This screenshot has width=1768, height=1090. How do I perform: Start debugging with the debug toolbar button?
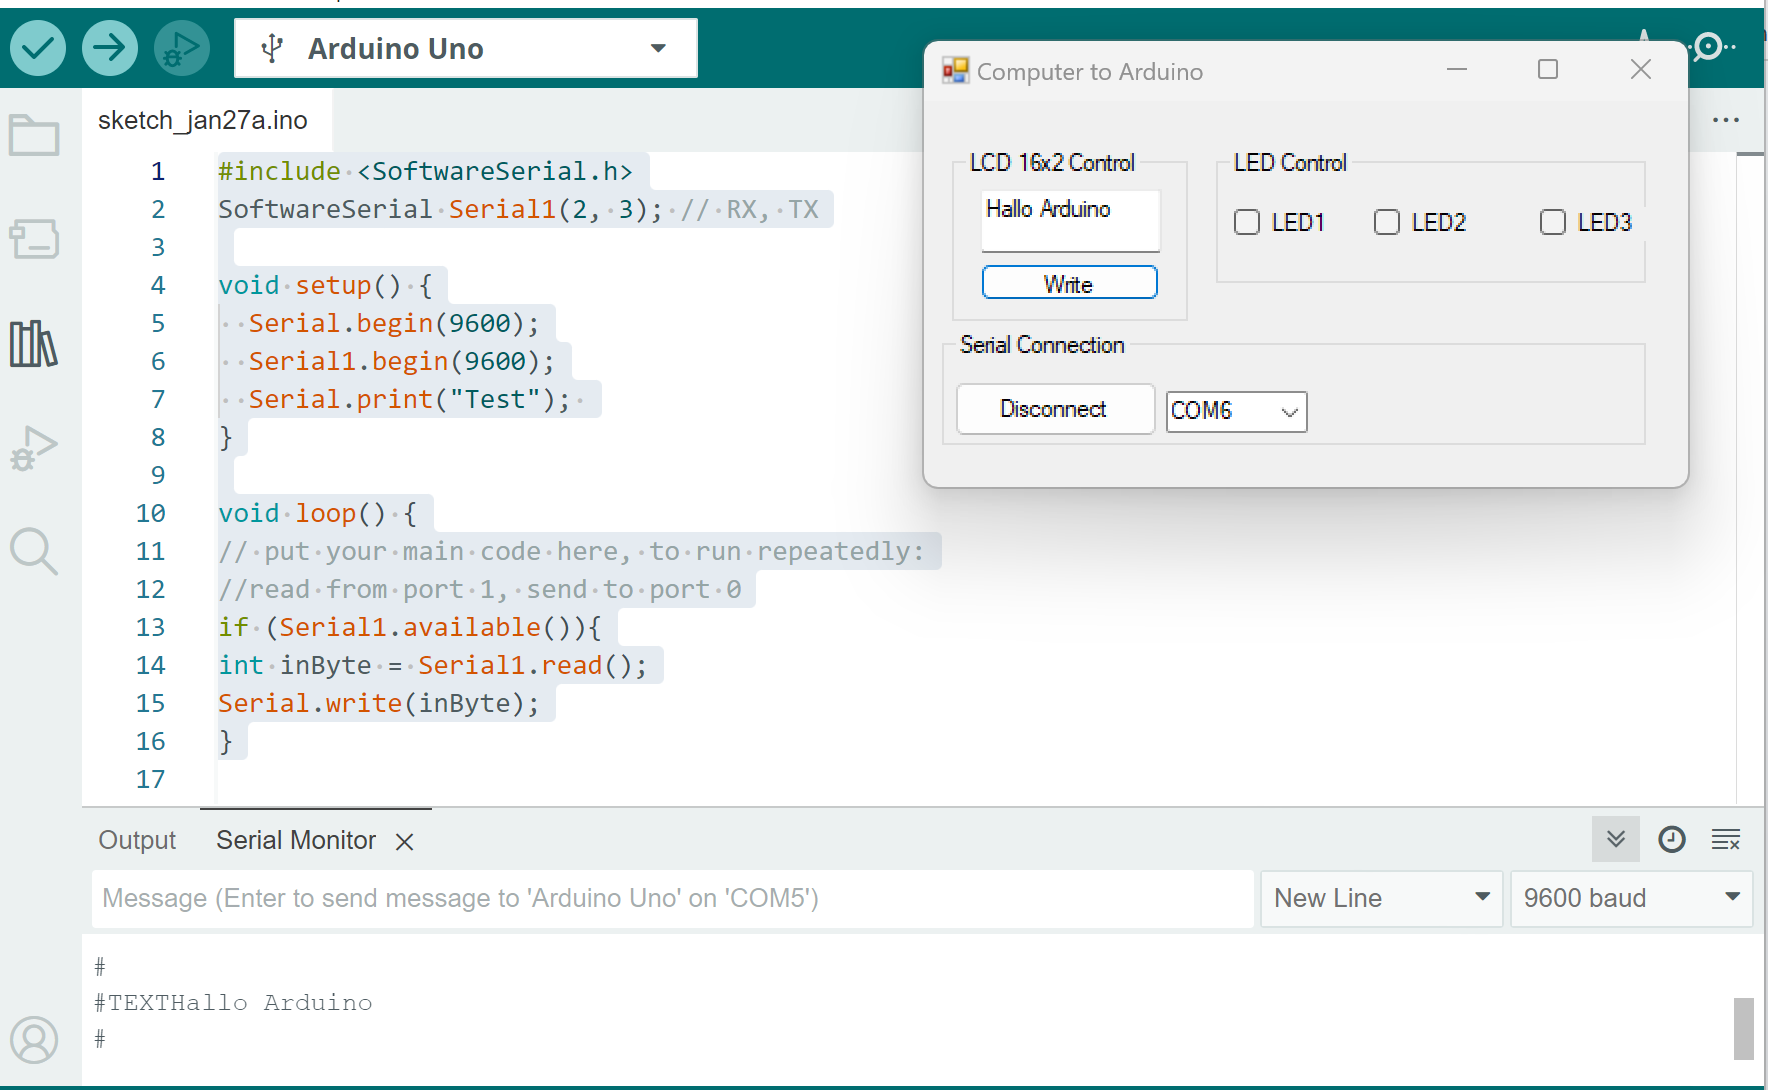[x=181, y=48]
